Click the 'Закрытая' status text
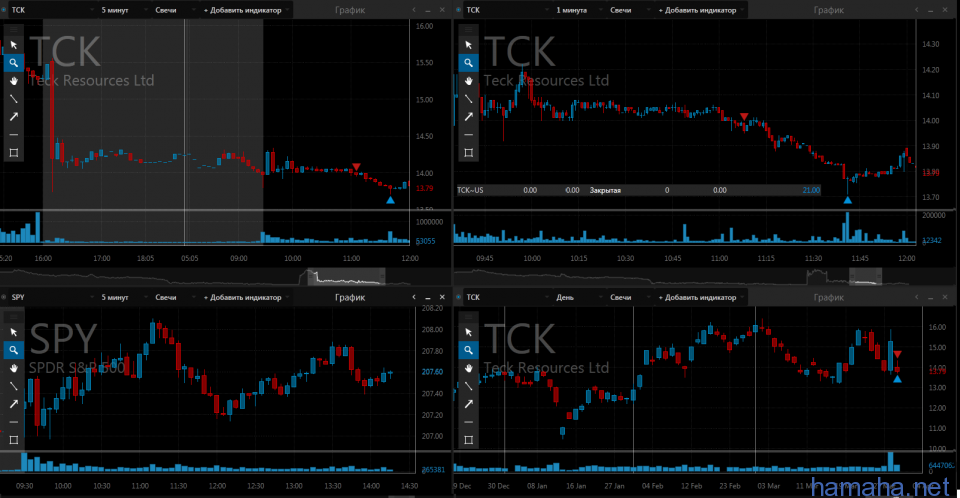The image size is (960, 498). click(x=605, y=190)
